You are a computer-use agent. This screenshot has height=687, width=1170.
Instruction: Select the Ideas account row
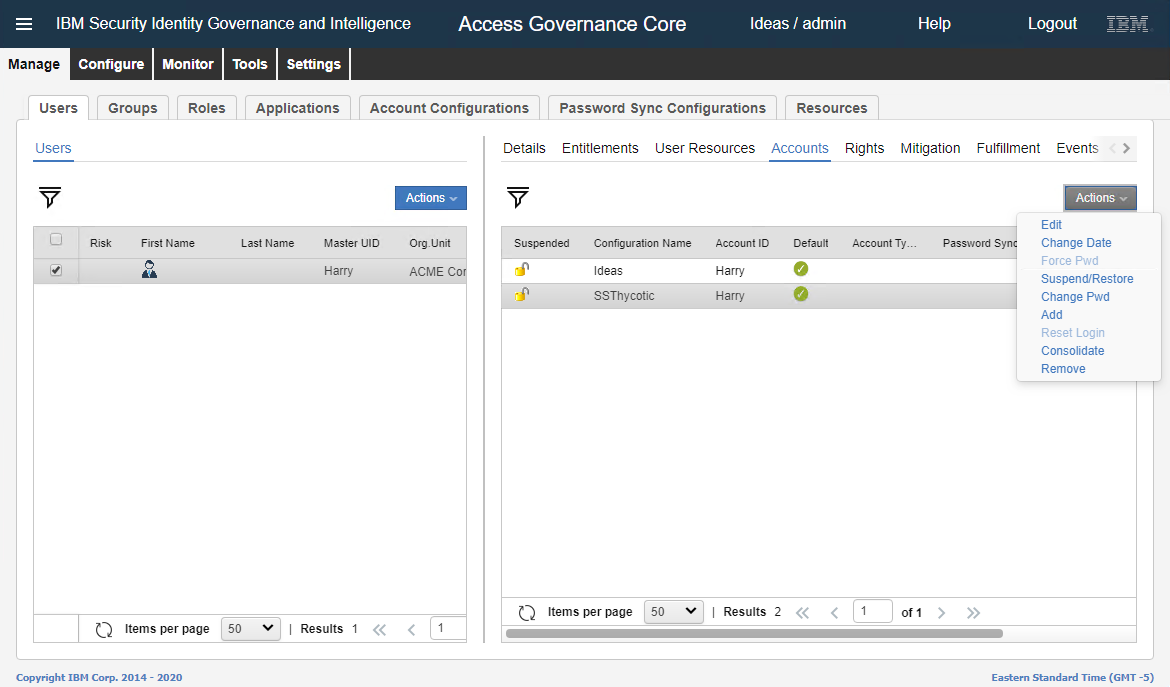759,270
